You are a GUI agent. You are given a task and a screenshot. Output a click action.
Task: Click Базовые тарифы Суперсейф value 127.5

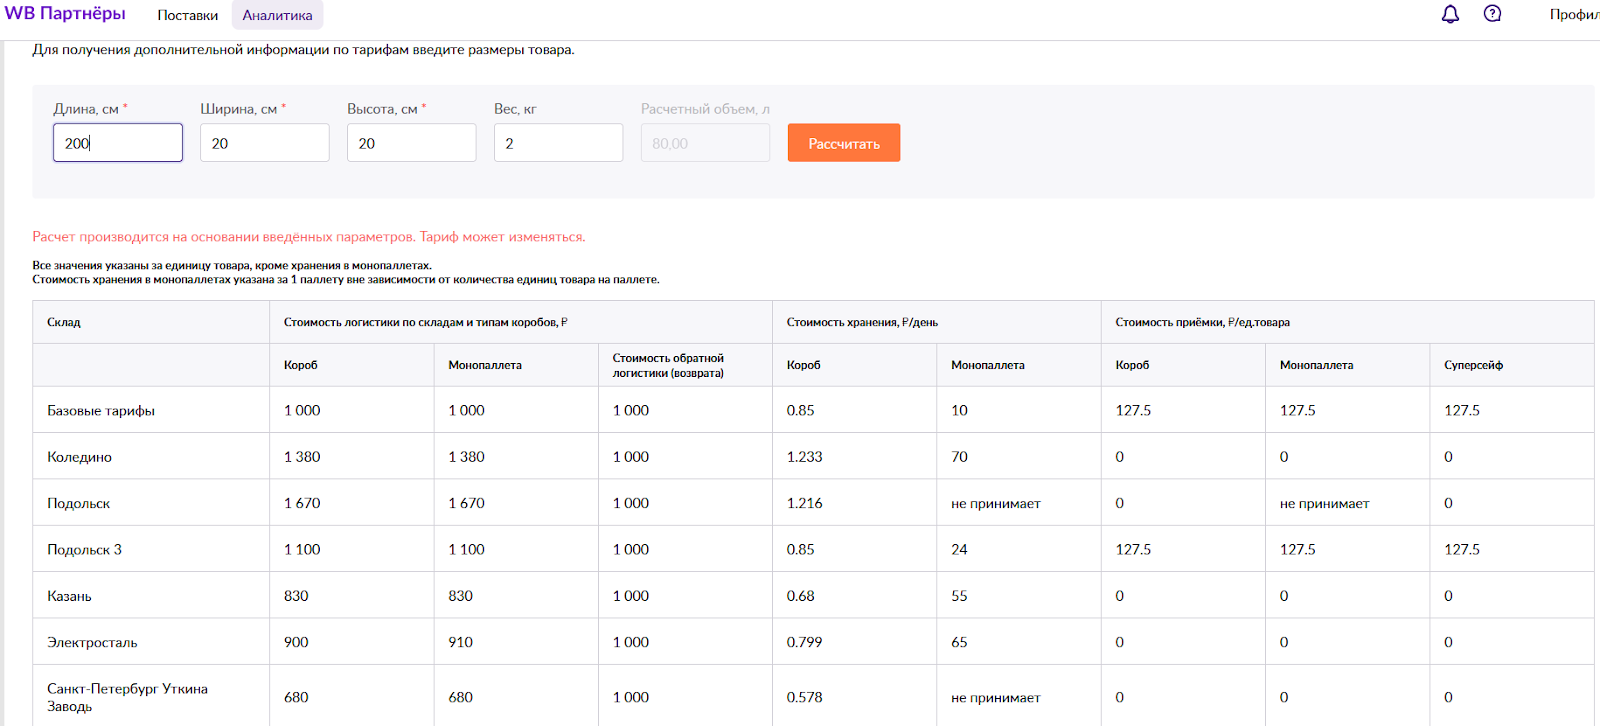pyautogui.click(x=1462, y=410)
